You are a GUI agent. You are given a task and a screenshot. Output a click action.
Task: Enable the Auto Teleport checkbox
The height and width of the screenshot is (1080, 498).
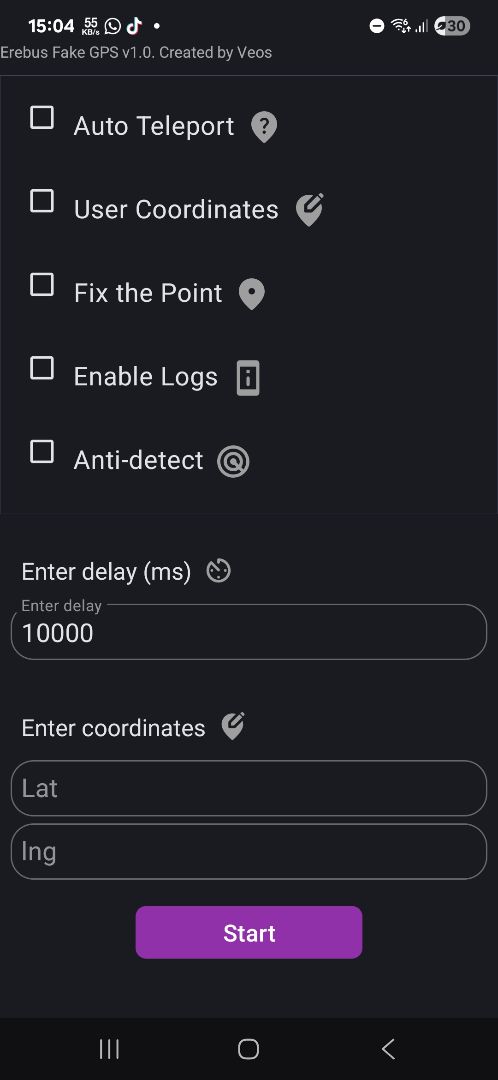(x=42, y=118)
